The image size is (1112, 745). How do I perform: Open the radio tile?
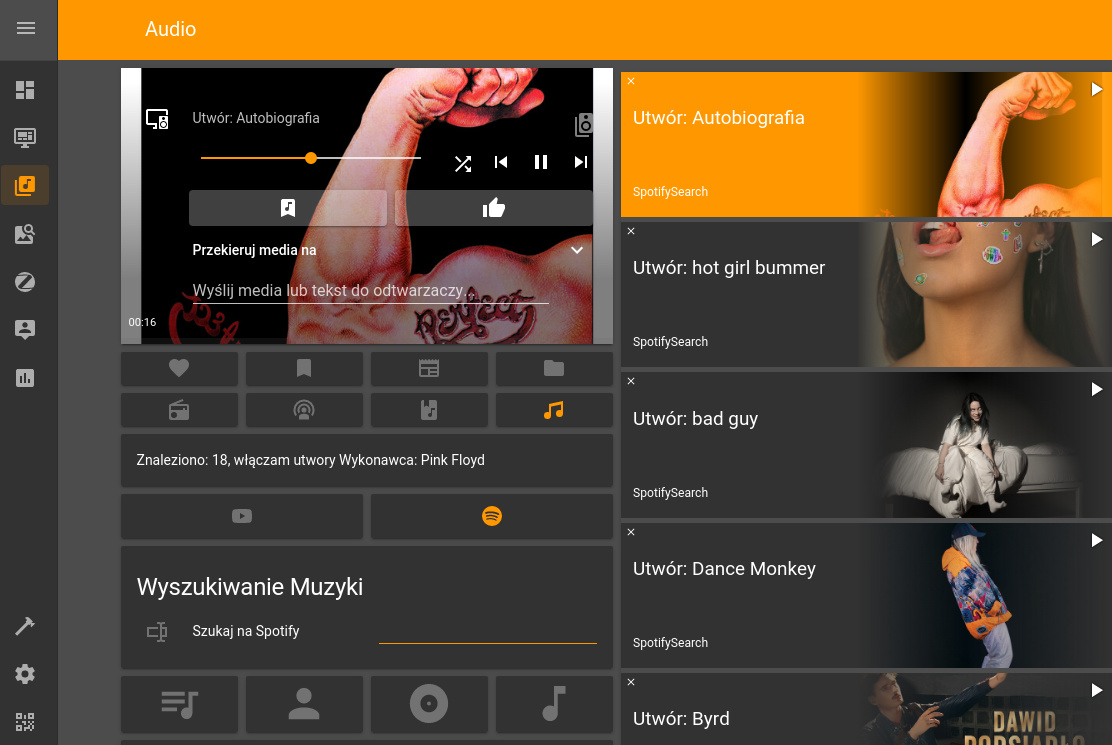pyautogui.click(x=179, y=410)
